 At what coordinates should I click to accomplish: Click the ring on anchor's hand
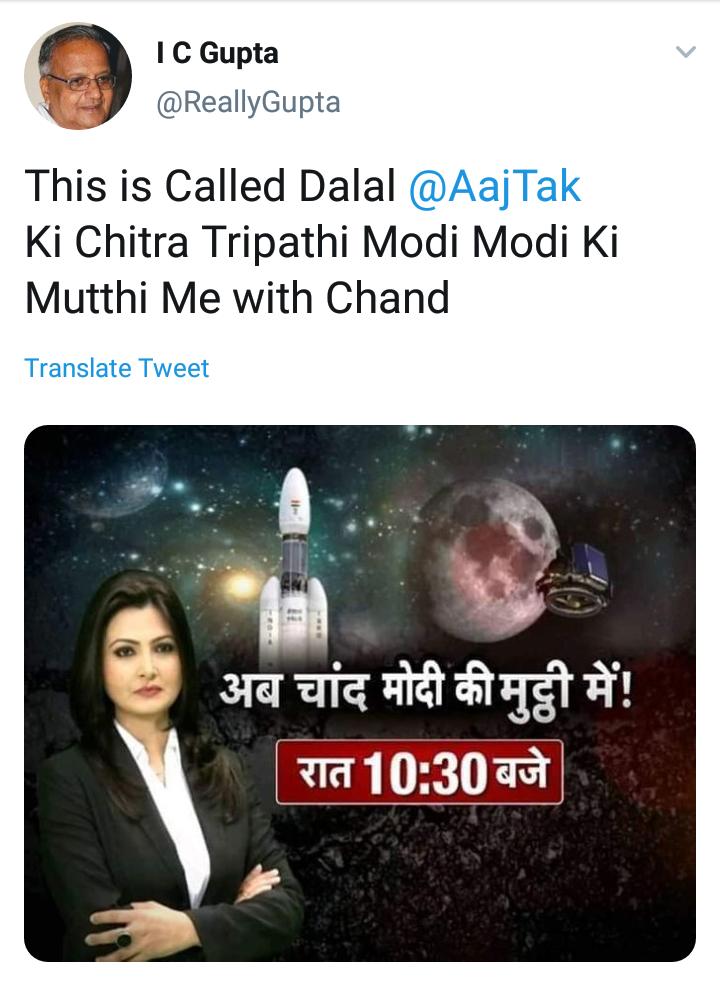123,938
